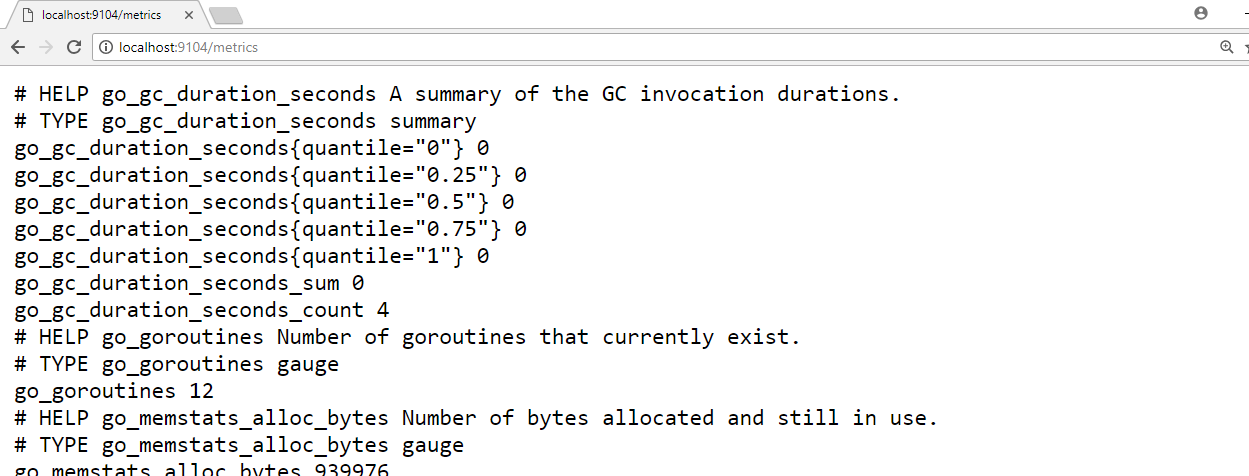Select the localhost:9104/metrics tab
The width and height of the screenshot is (1249, 476).
101,15
